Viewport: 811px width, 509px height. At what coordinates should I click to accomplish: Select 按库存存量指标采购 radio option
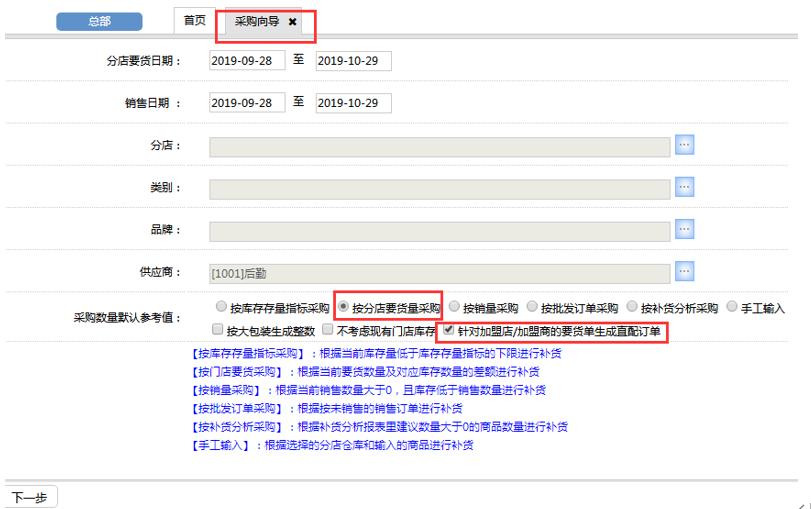221,307
